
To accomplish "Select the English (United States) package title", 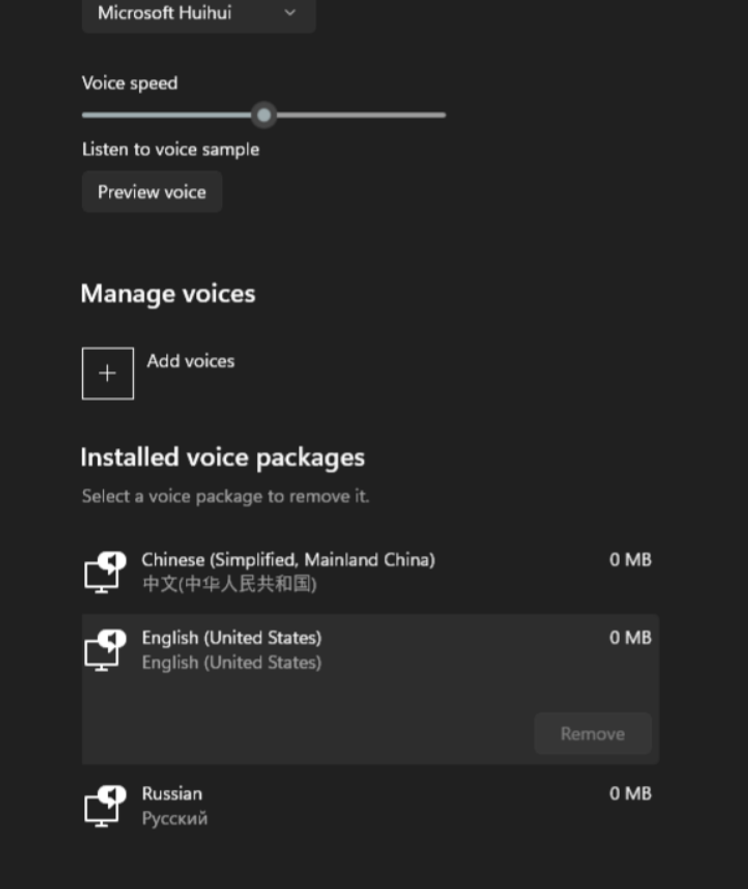I will click(x=231, y=638).
